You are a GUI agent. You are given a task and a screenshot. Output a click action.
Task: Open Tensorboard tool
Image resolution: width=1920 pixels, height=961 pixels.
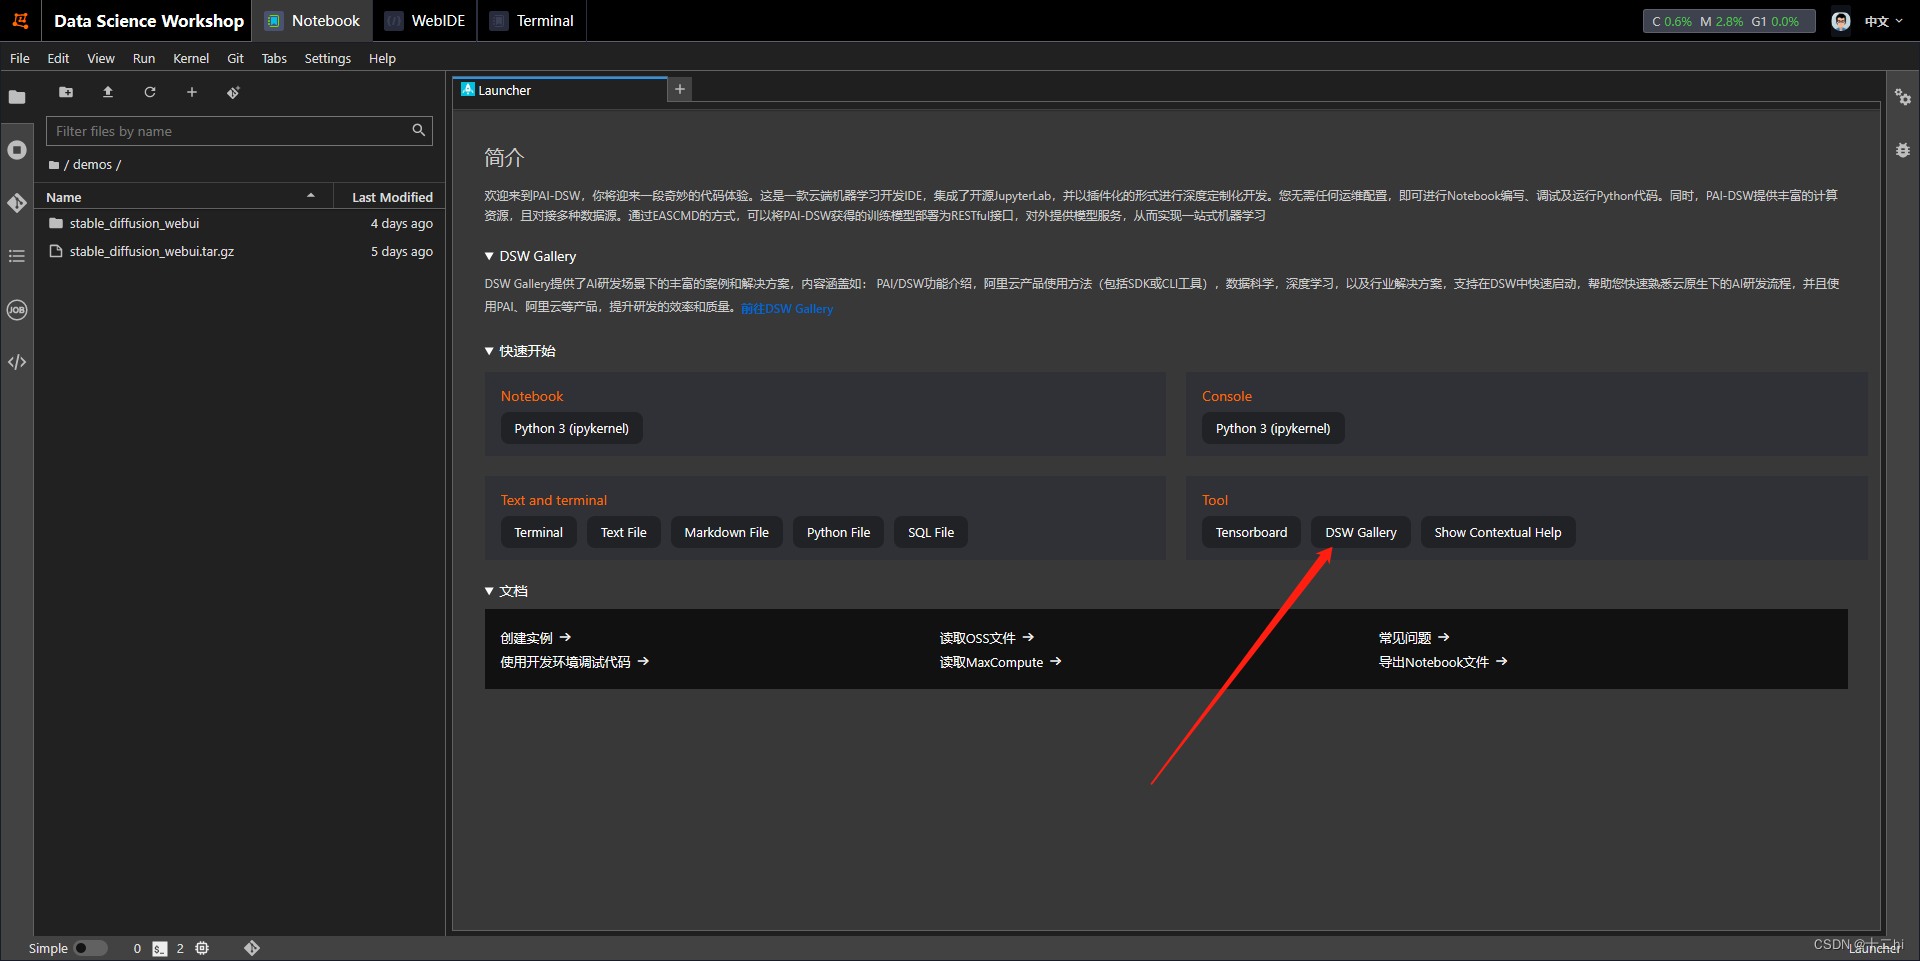[x=1252, y=532]
